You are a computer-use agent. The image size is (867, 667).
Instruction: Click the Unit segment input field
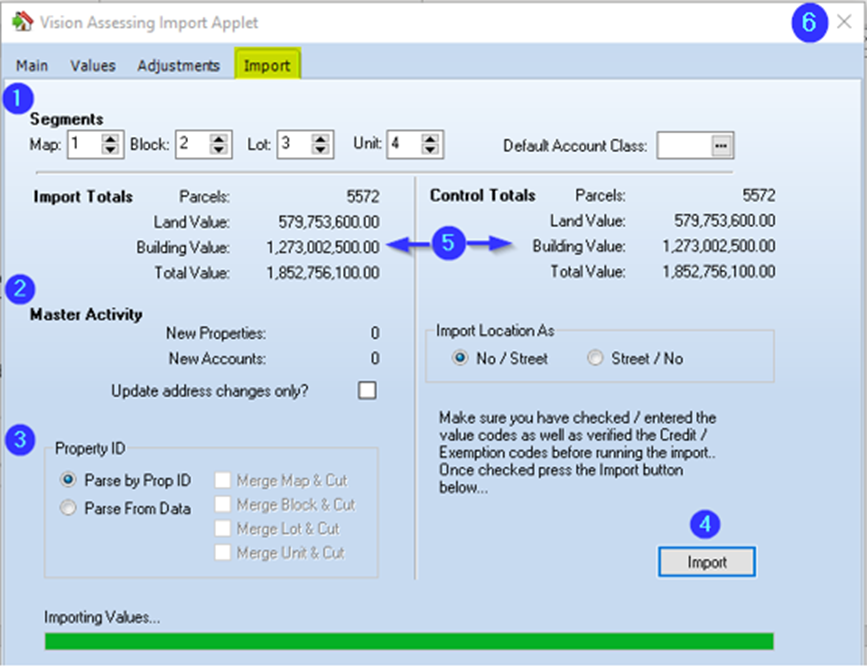click(x=405, y=144)
